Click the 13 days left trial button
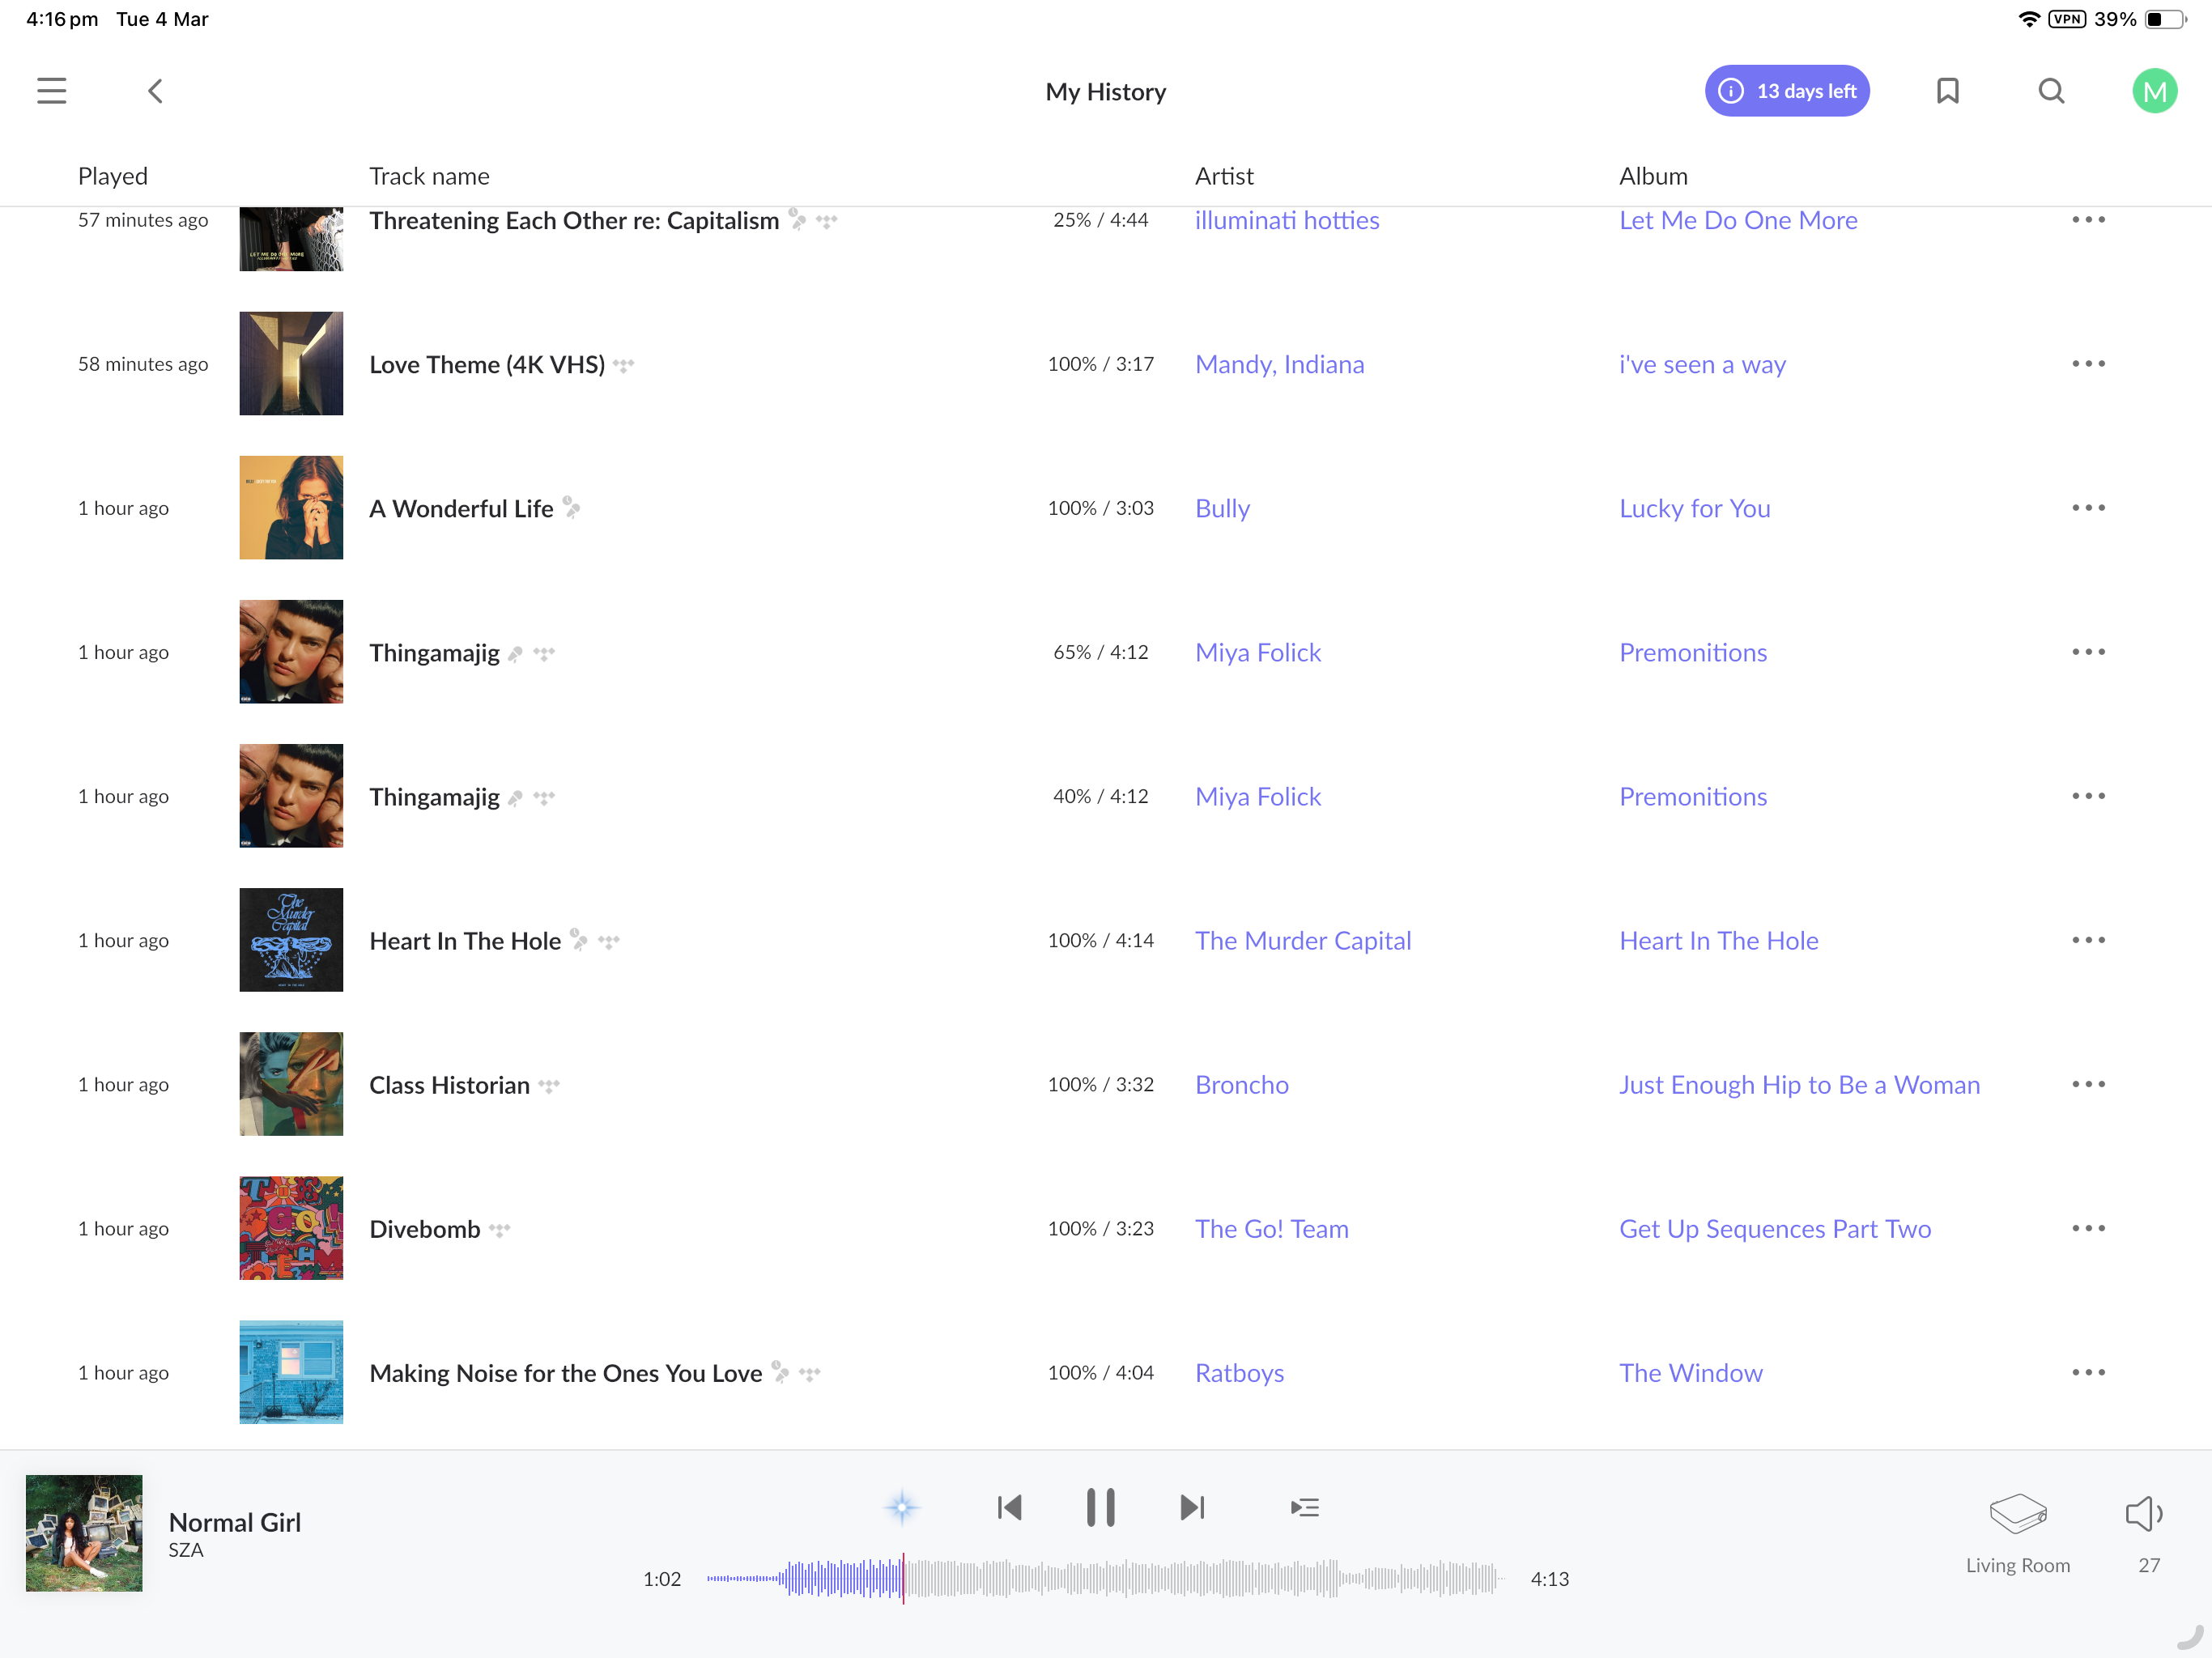This screenshot has height=1658, width=2212. 1787,91
